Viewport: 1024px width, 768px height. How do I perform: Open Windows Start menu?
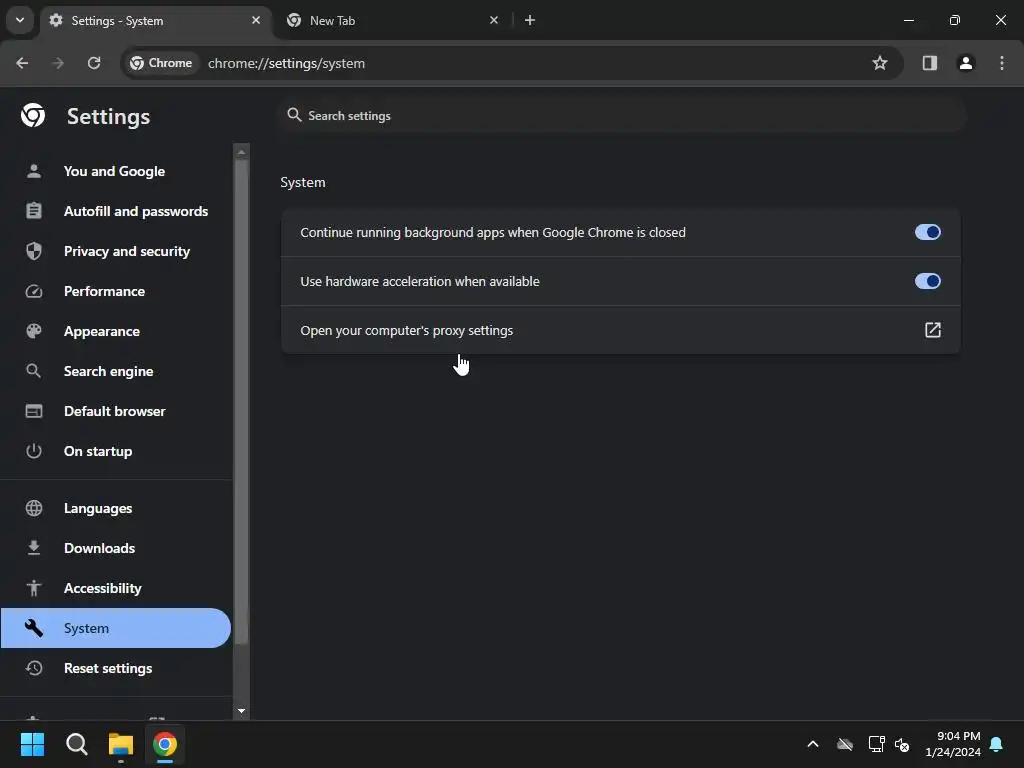(32, 744)
